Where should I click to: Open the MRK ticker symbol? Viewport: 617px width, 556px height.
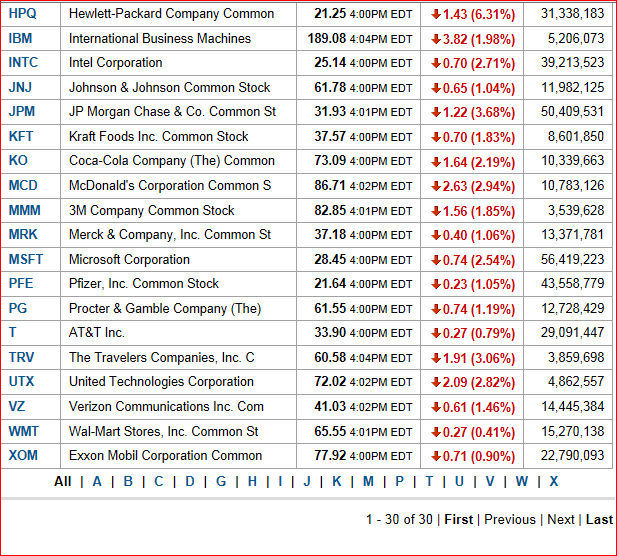coord(23,235)
